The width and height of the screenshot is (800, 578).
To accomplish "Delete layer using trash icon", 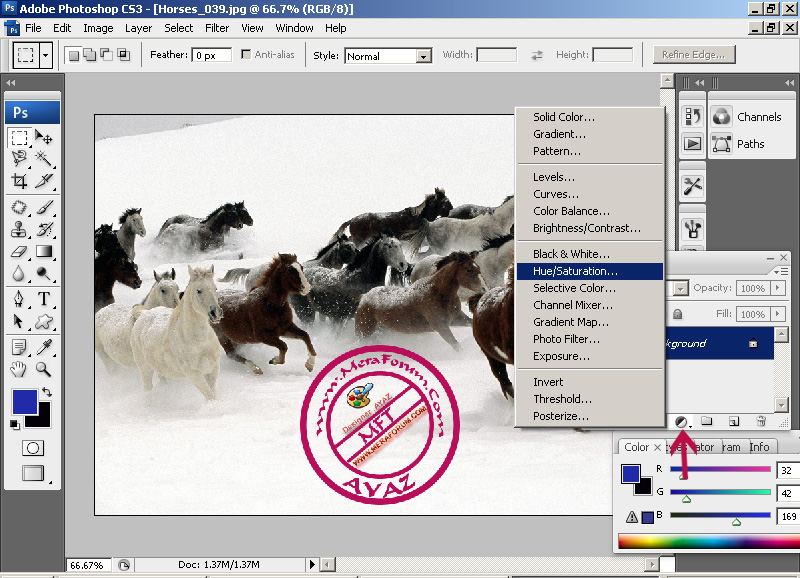I will click(760, 422).
